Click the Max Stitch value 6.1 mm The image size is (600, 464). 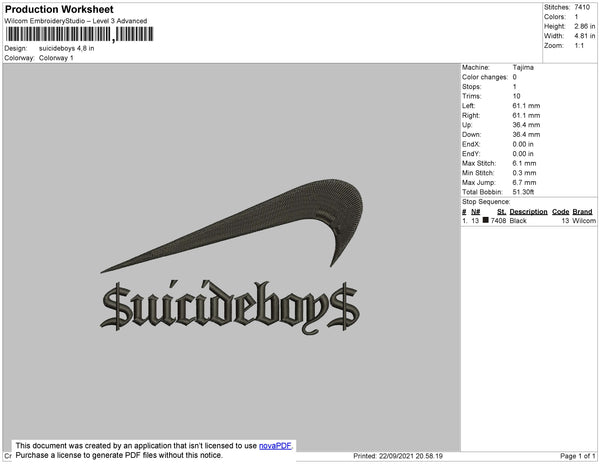click(525, 163)
